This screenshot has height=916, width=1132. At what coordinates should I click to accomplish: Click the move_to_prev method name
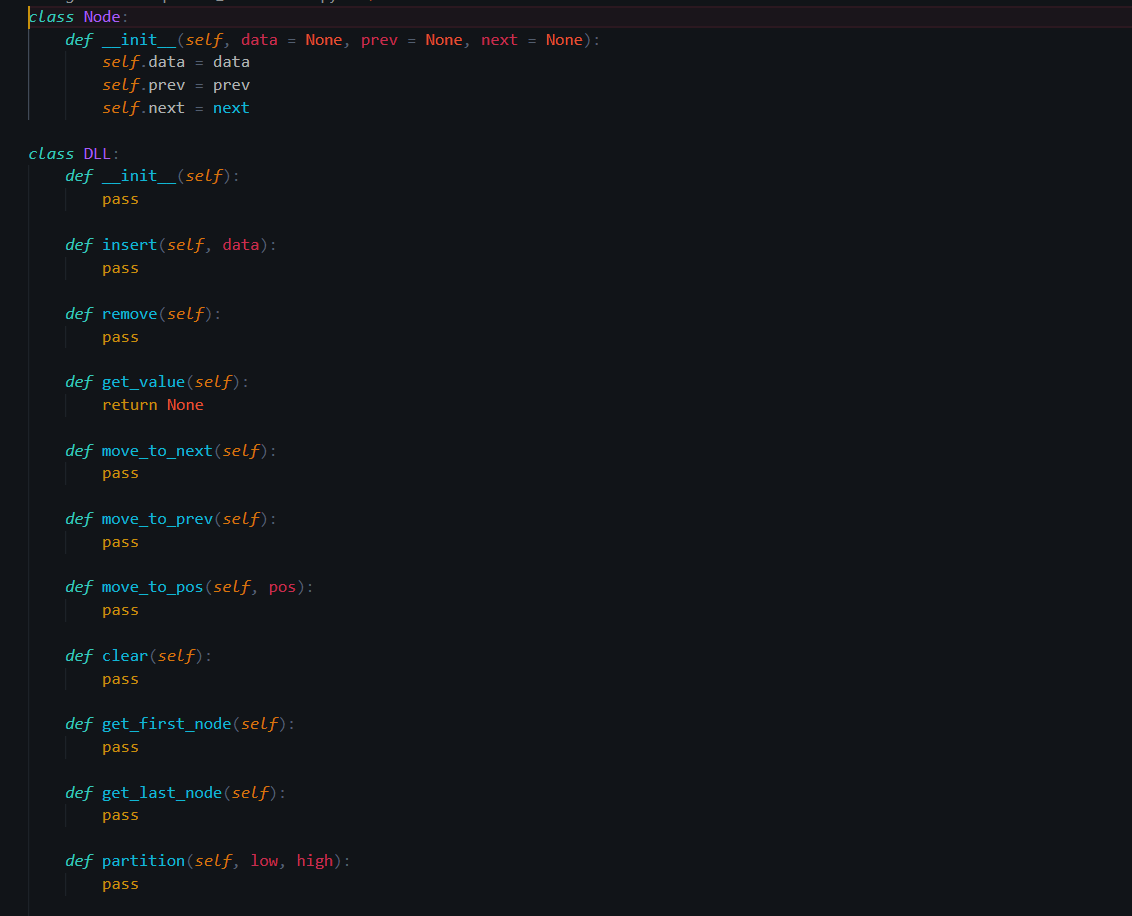[157, 518]
